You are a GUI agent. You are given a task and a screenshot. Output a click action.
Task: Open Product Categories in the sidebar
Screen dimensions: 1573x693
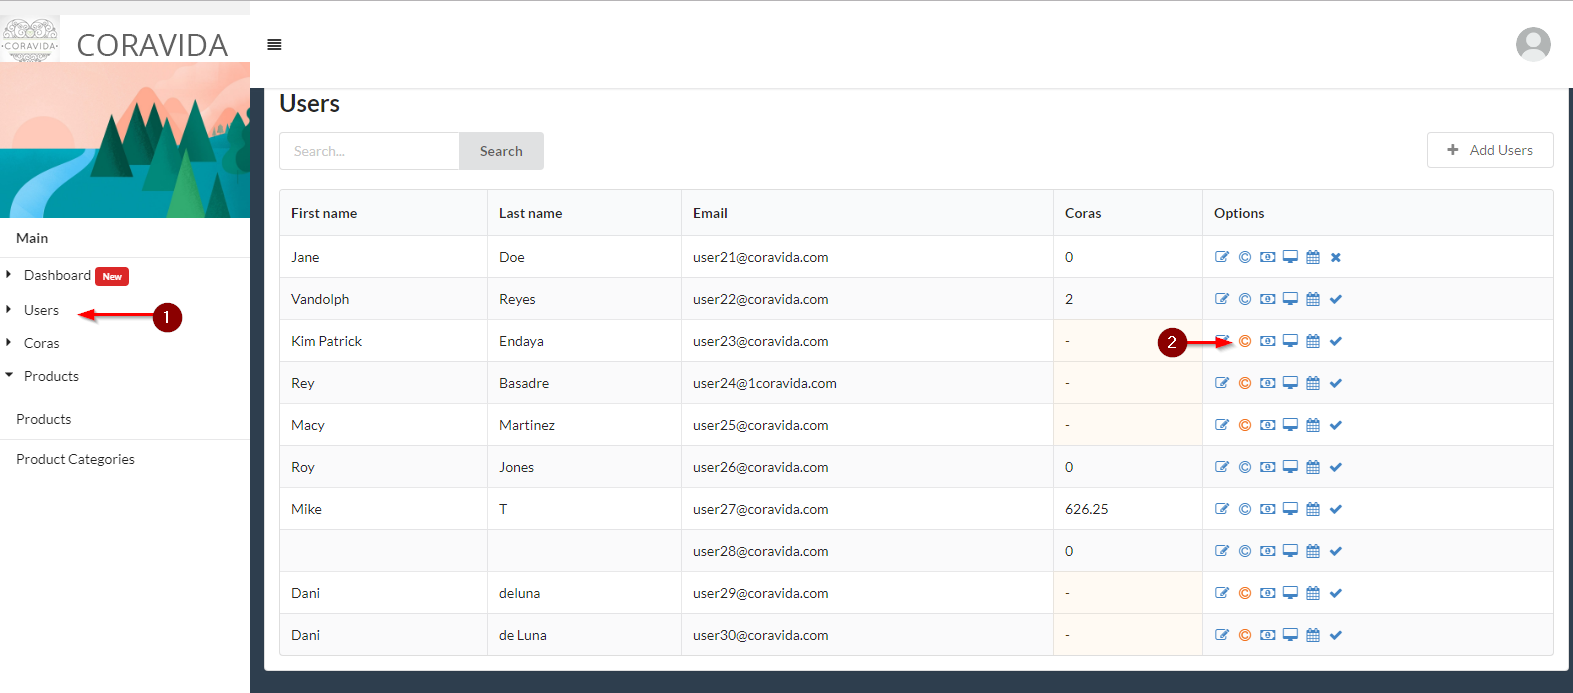click(x=75, y=459)
